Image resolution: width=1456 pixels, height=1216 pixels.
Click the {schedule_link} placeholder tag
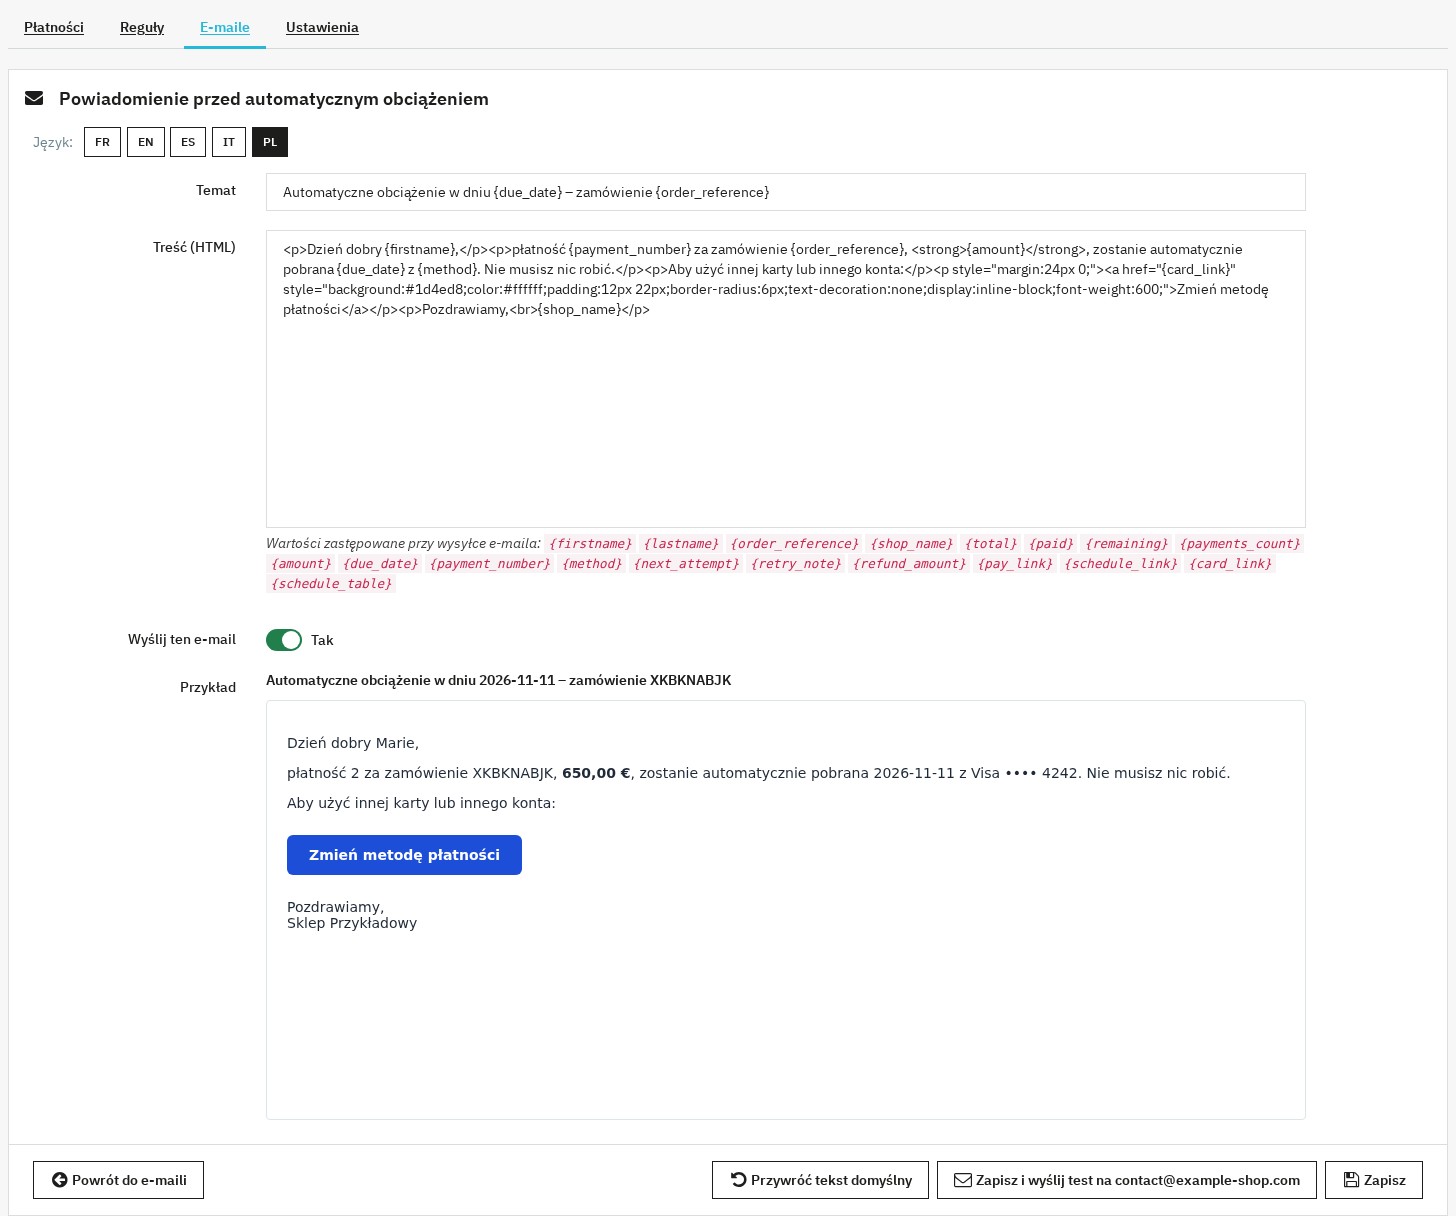[1121, 564]
